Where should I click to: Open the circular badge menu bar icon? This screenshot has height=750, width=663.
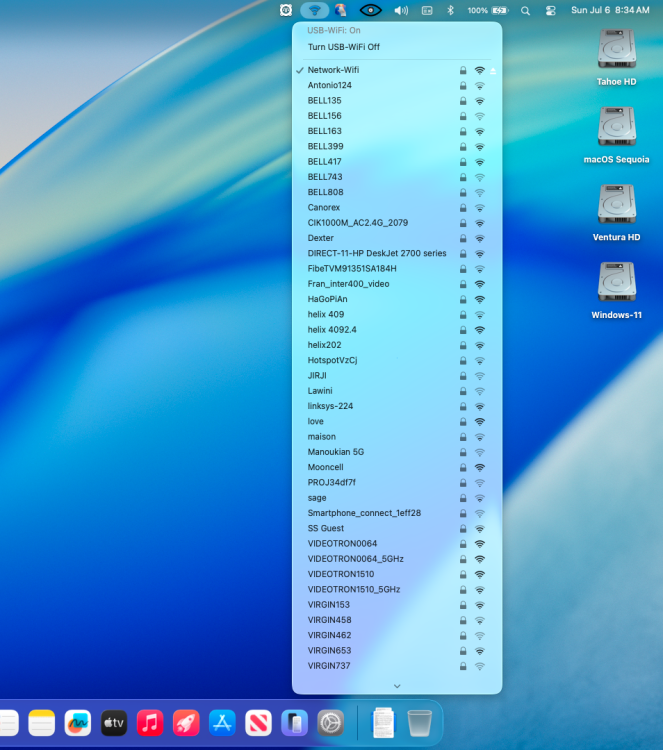point(286,10)
